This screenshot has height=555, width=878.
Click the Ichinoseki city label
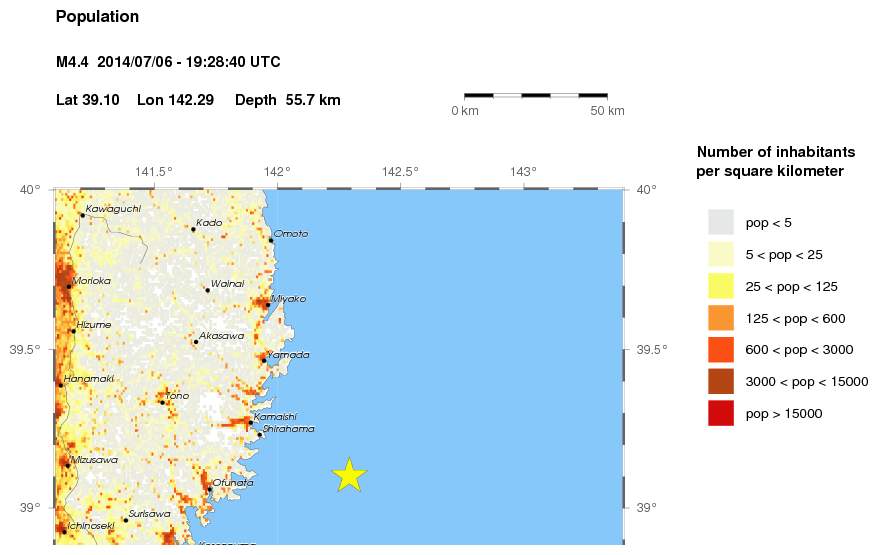click(x=91, y=525)
